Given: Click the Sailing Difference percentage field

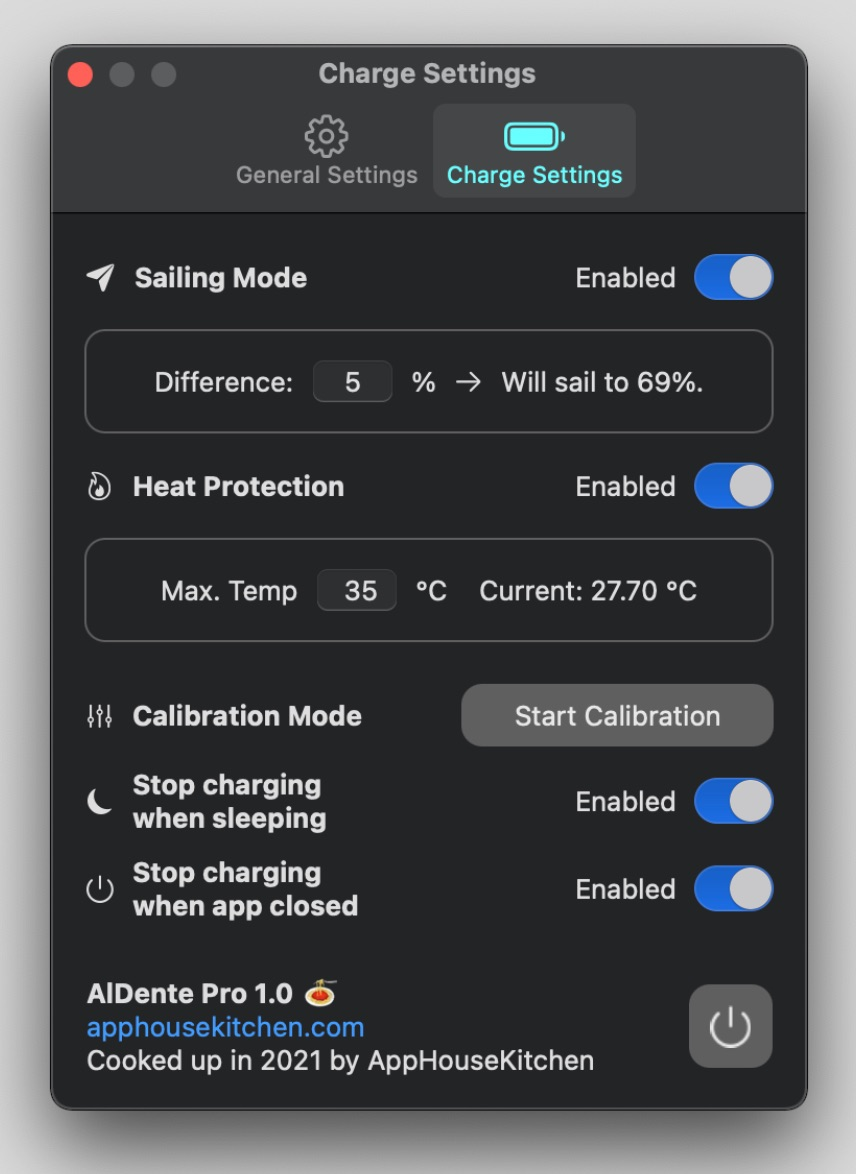Looking at the screenshot, I should (x=352, y=382).
